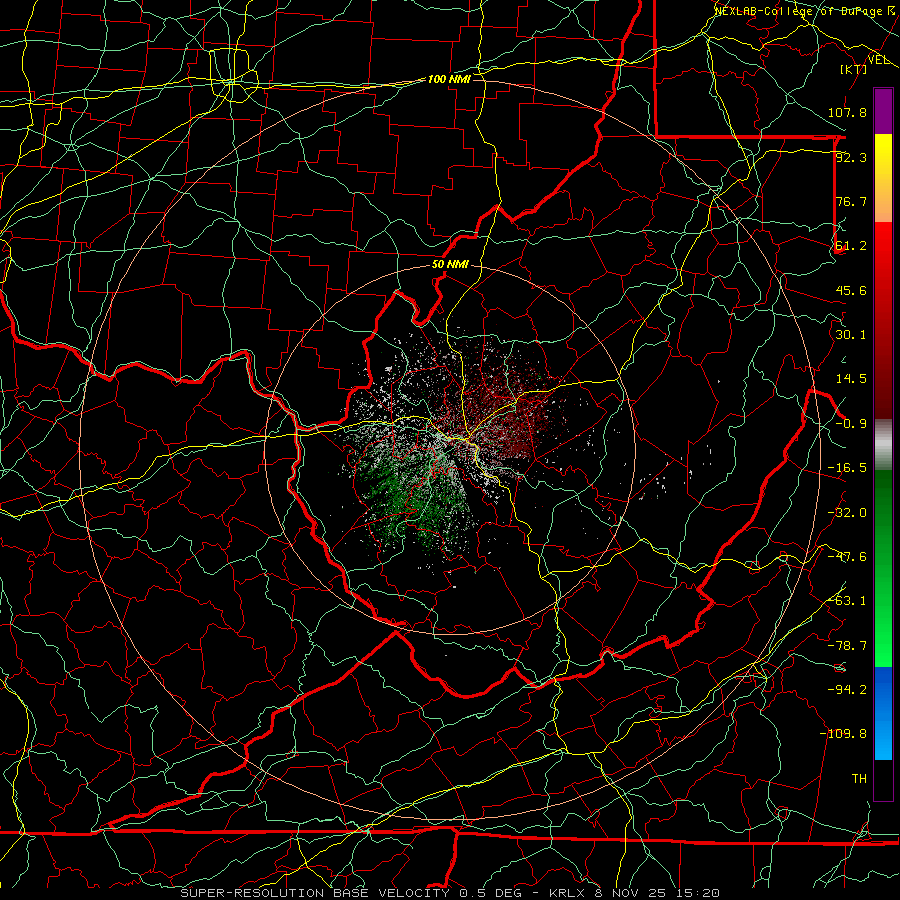Image resolution: width=900 pixels, height=900 pixels.
Task: Select the -94.2 legend value
Action: pyautogui.click(x=847, y=690)
